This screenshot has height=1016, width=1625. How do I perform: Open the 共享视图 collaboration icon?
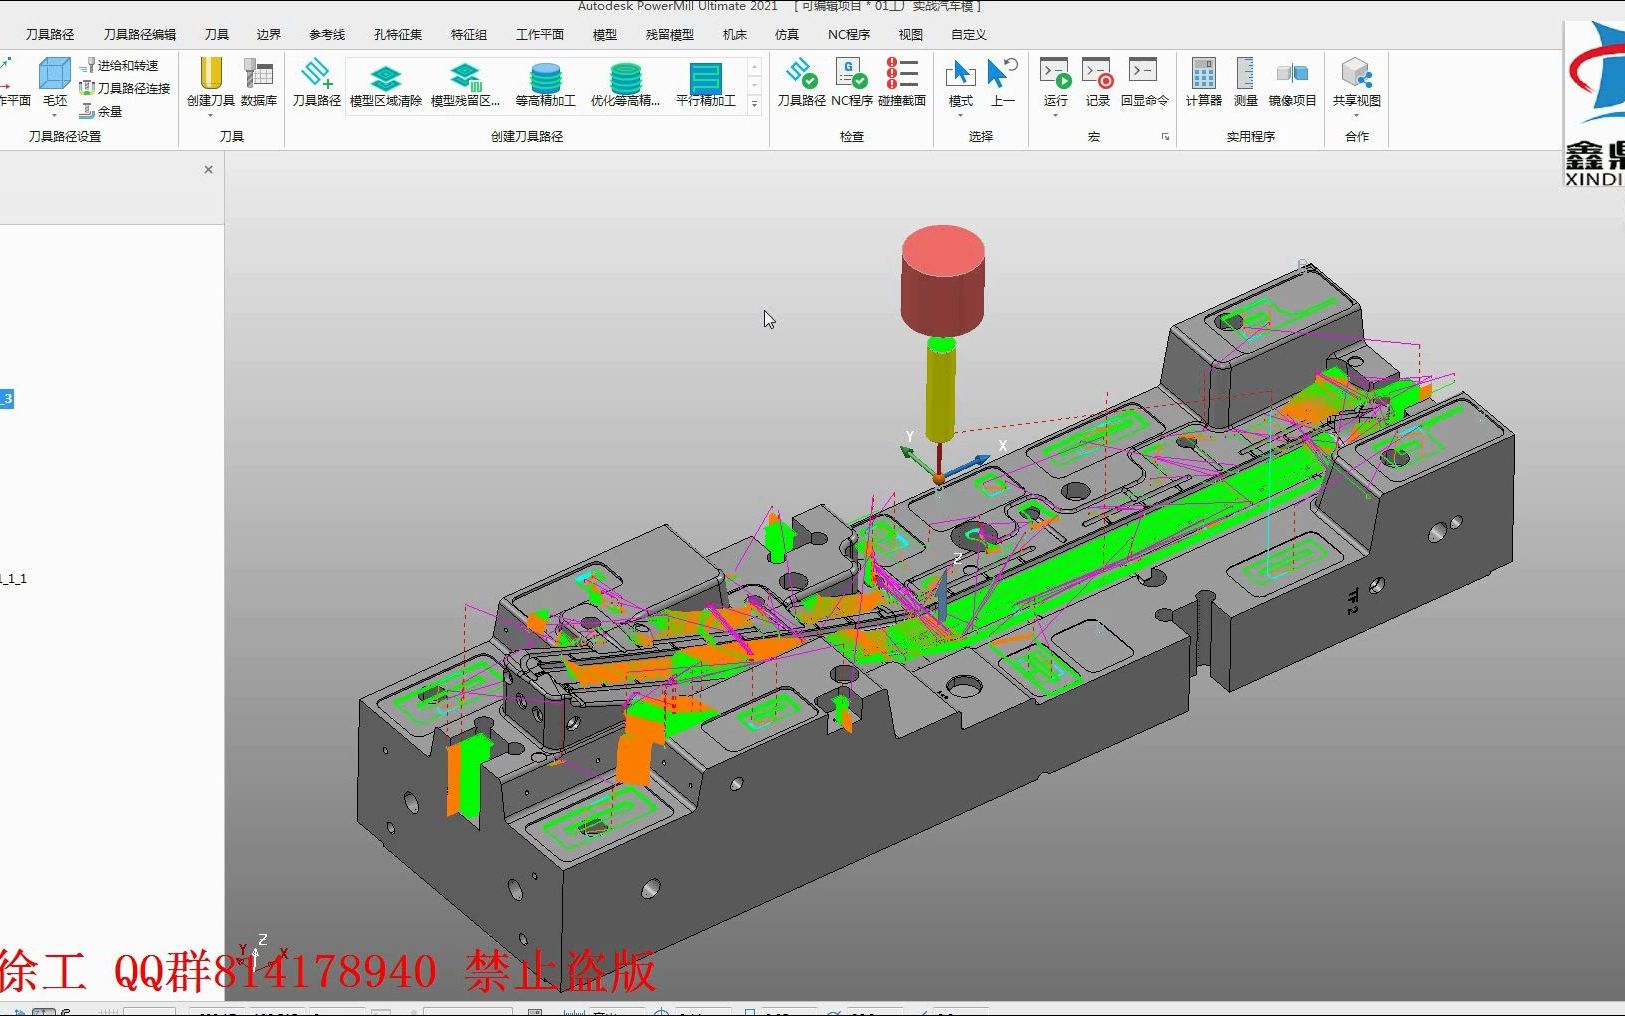point(1356,83)
